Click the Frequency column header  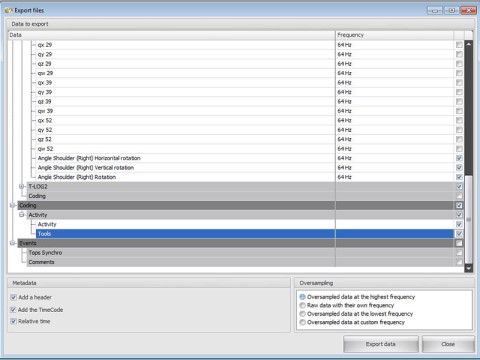click(x=394, y=35)
